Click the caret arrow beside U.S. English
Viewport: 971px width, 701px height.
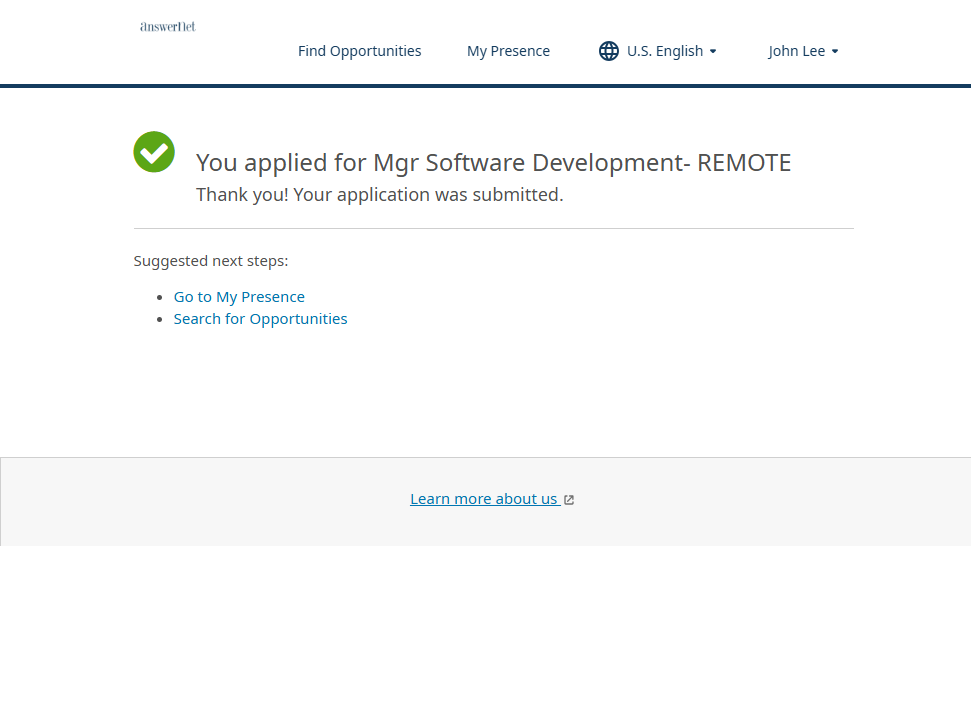click(x=713, y=52)
